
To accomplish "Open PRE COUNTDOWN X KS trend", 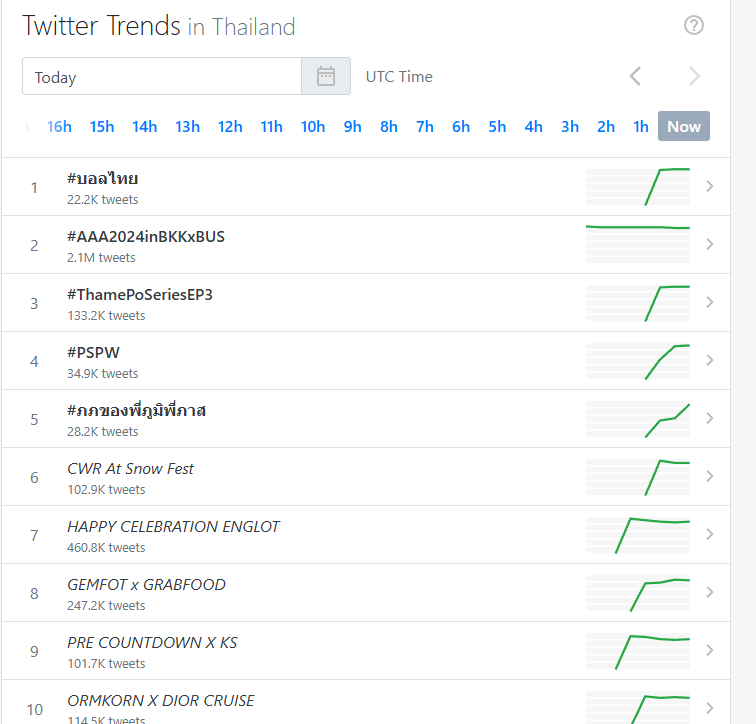I will 152,643.
